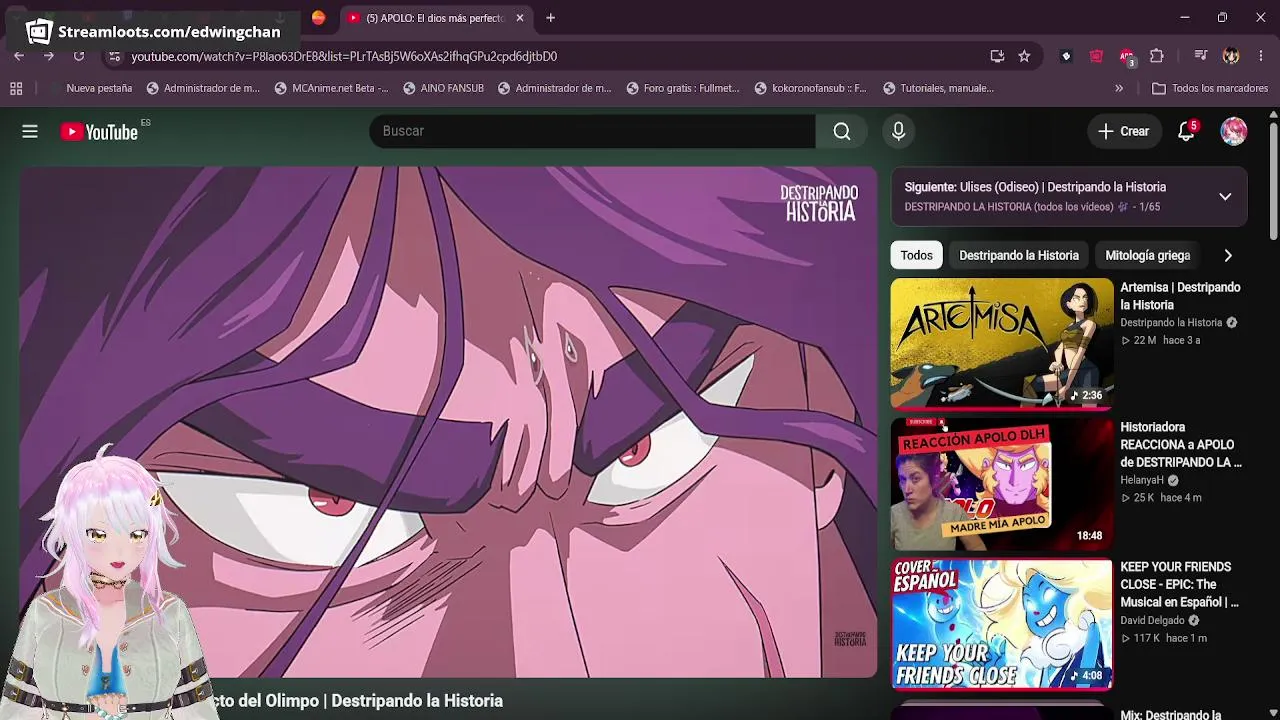Open the media controls icon

click(x=1201, y=56)
